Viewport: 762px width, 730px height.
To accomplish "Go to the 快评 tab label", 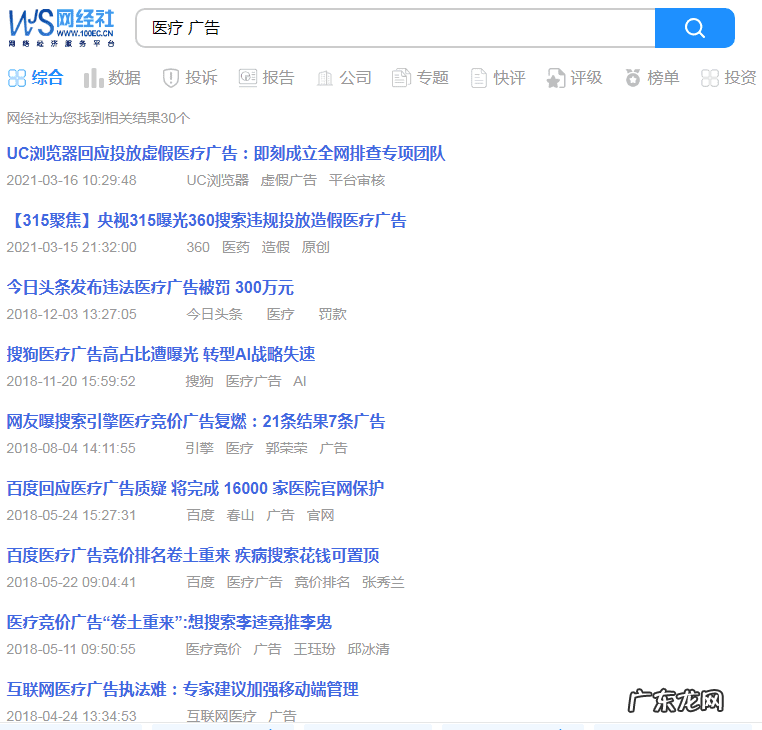I will click(509, 78).
